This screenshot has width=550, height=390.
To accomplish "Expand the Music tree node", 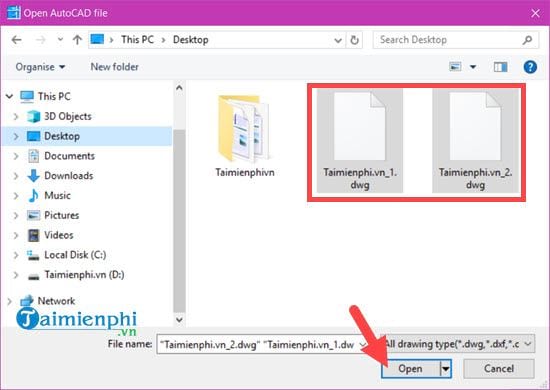I will (x=16, y=195).
